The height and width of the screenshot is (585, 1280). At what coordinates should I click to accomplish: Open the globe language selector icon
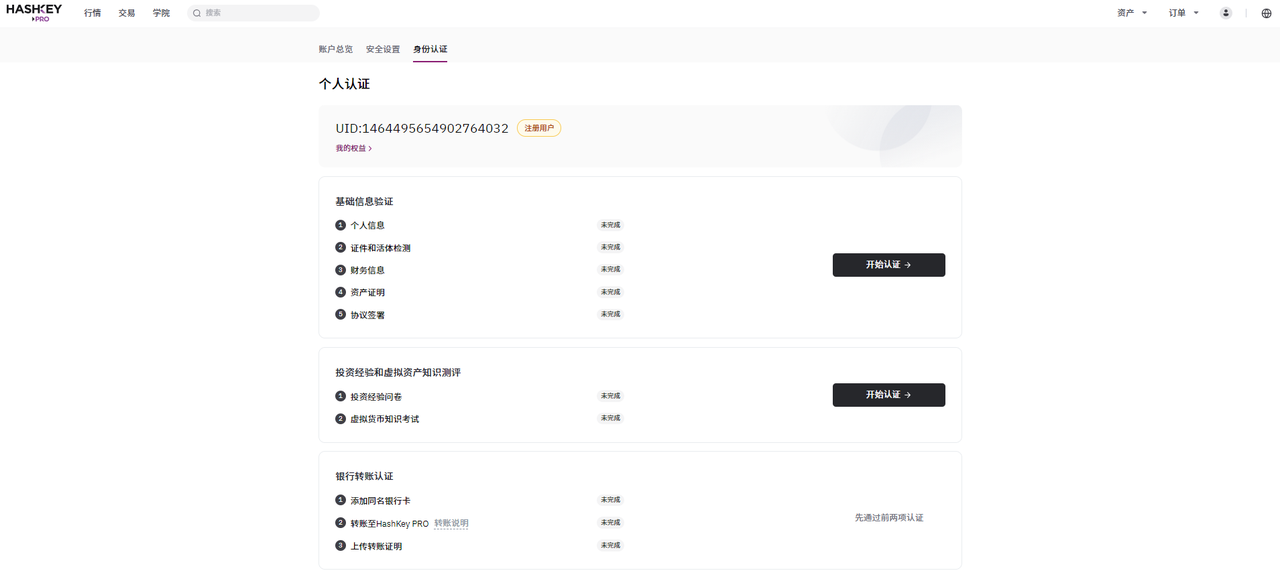(x=1266, y=13)
